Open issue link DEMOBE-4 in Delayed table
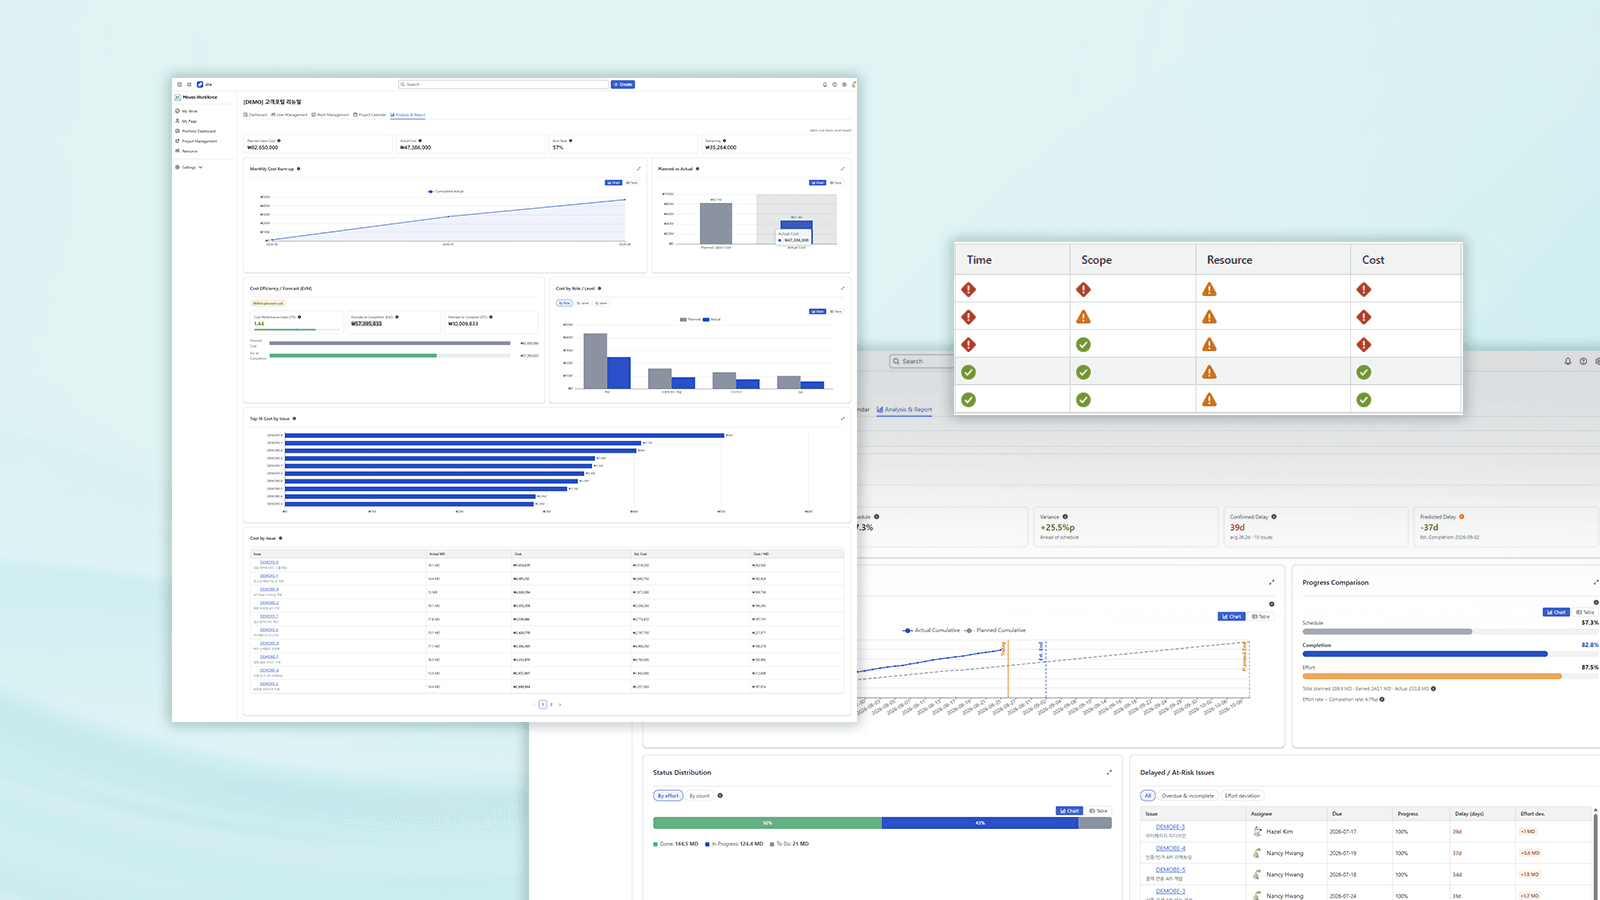 coord(1170,848)
